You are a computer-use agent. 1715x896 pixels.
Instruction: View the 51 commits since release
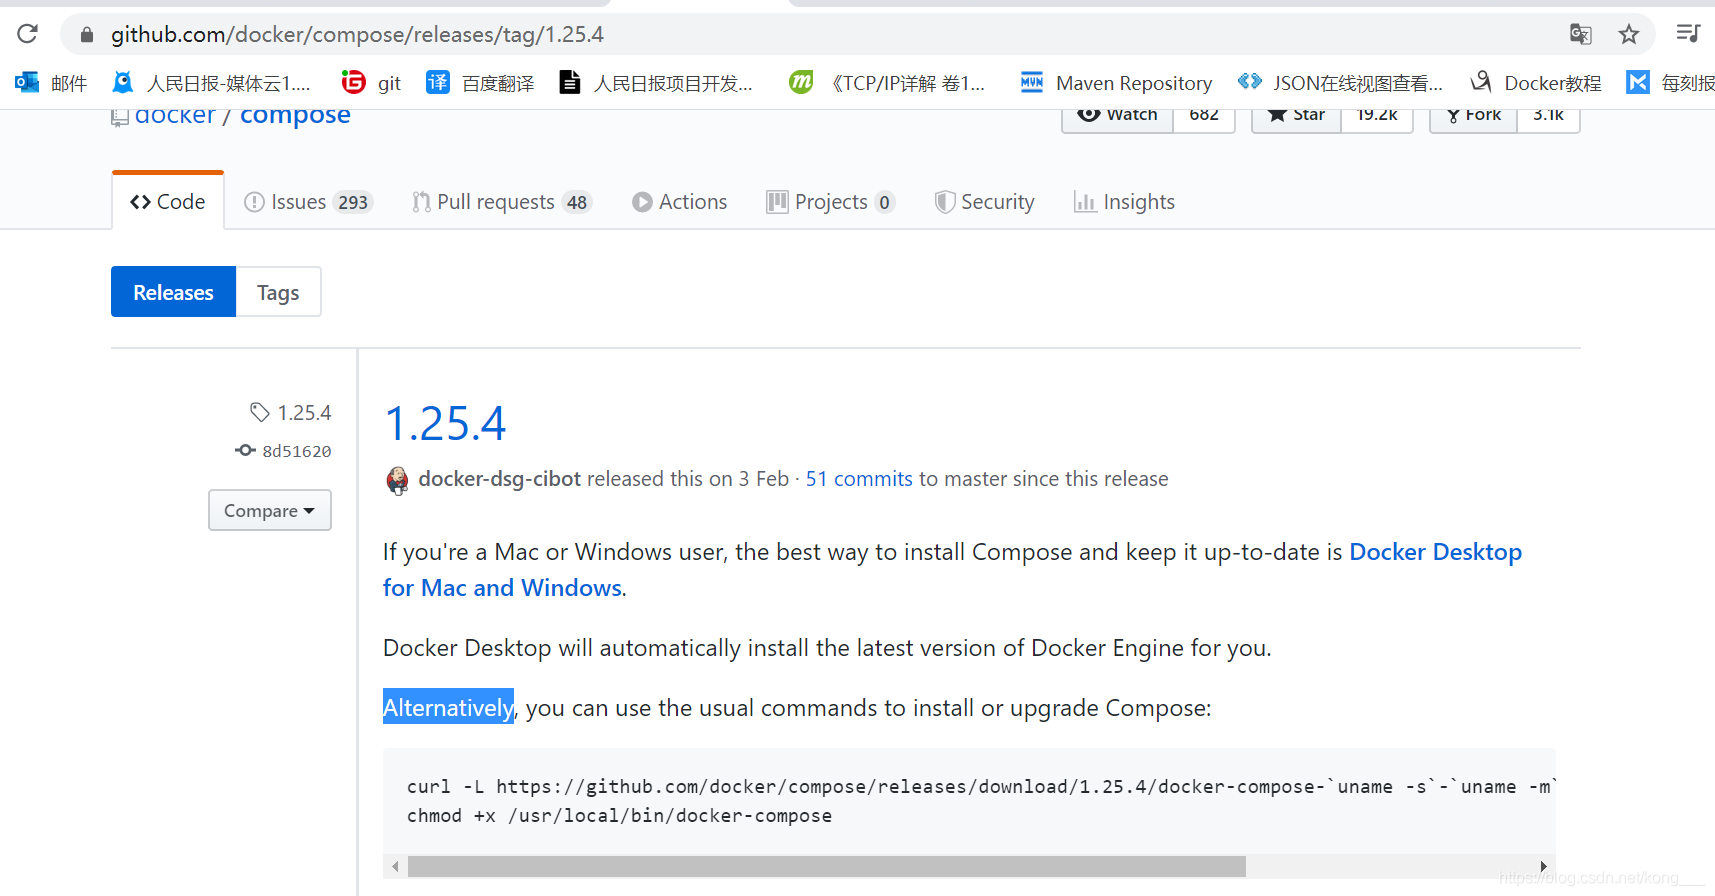click(859, 479)
